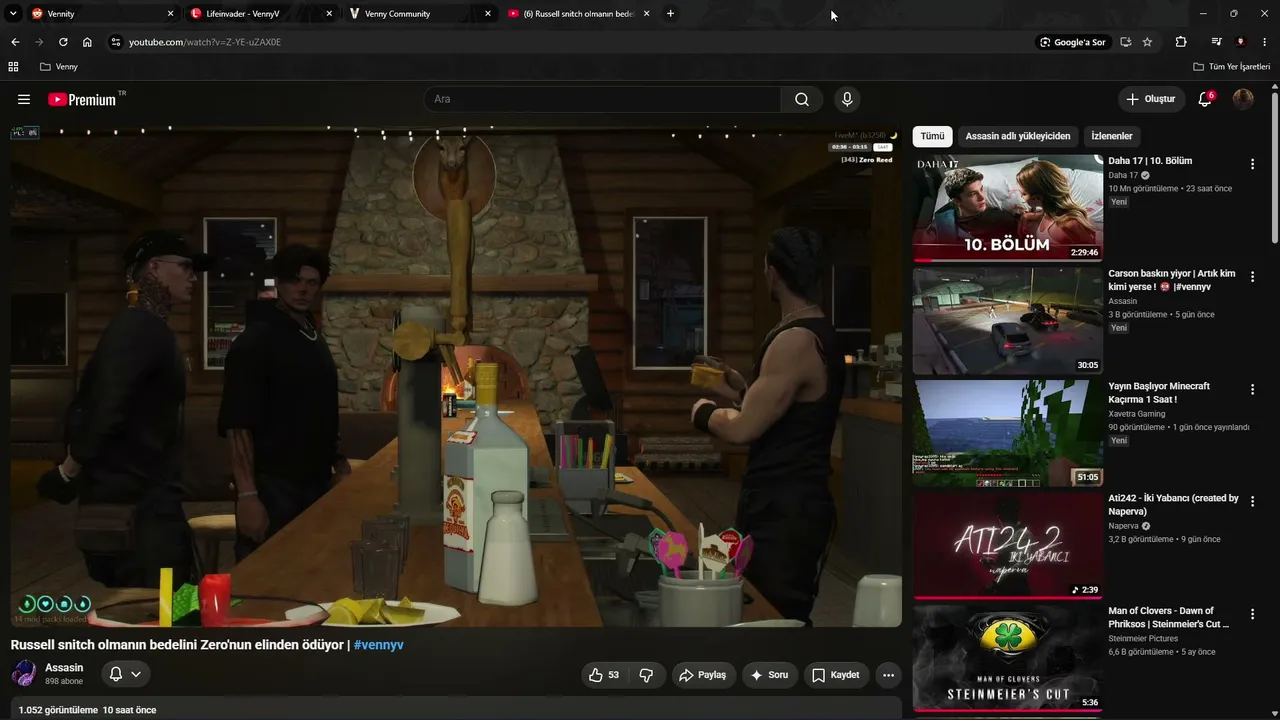Click the search magnifier button
1280x720 pixels.
point(802,99)
